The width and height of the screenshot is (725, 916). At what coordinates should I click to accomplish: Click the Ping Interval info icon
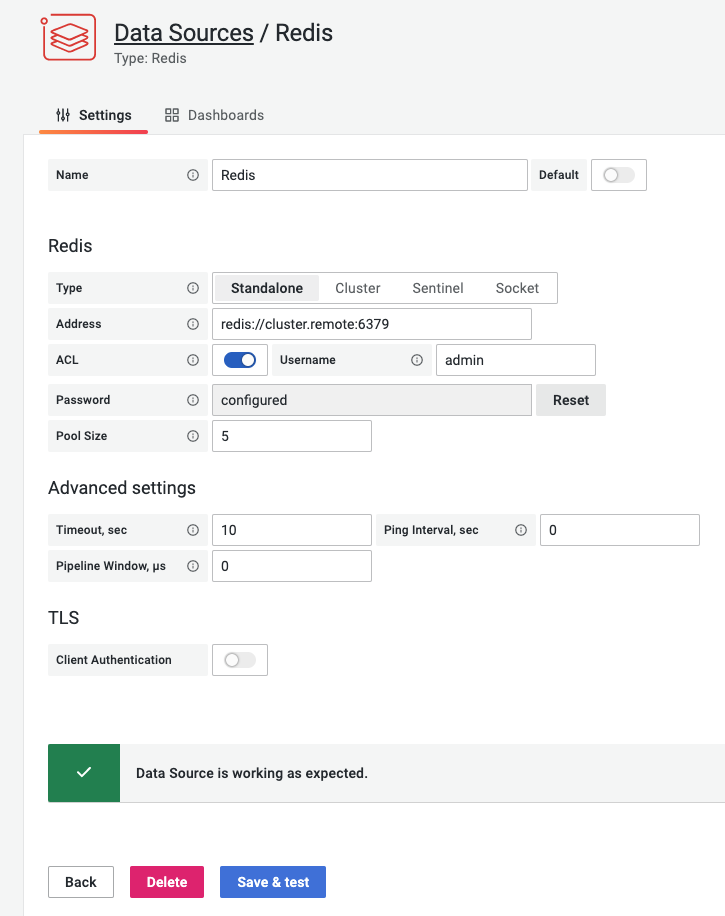point(521,530)
